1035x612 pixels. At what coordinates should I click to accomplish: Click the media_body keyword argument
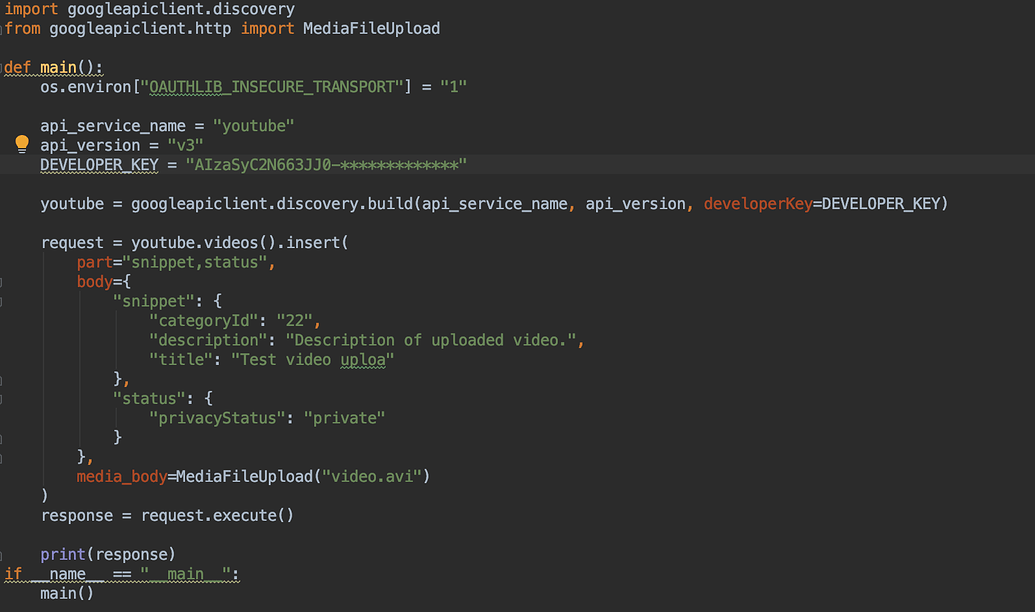[121, 476]
